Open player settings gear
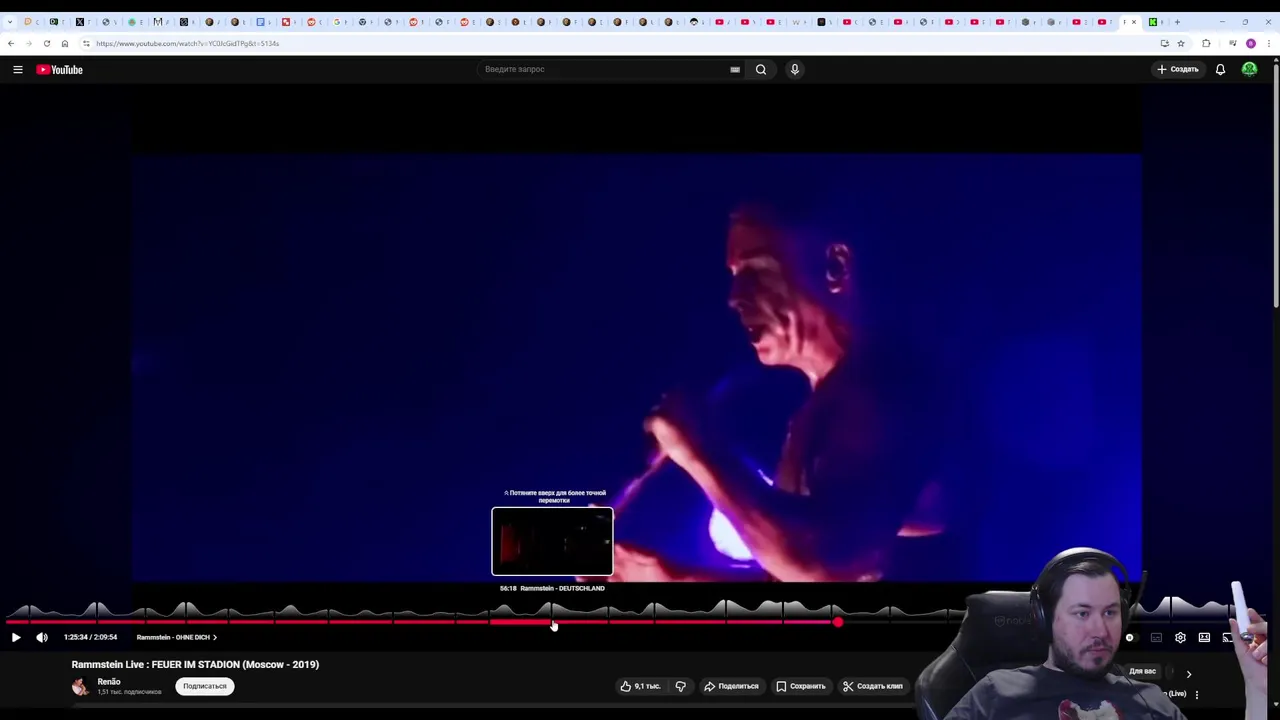1280x720 pixels. pyautogui.click(x=1180, y=637)
